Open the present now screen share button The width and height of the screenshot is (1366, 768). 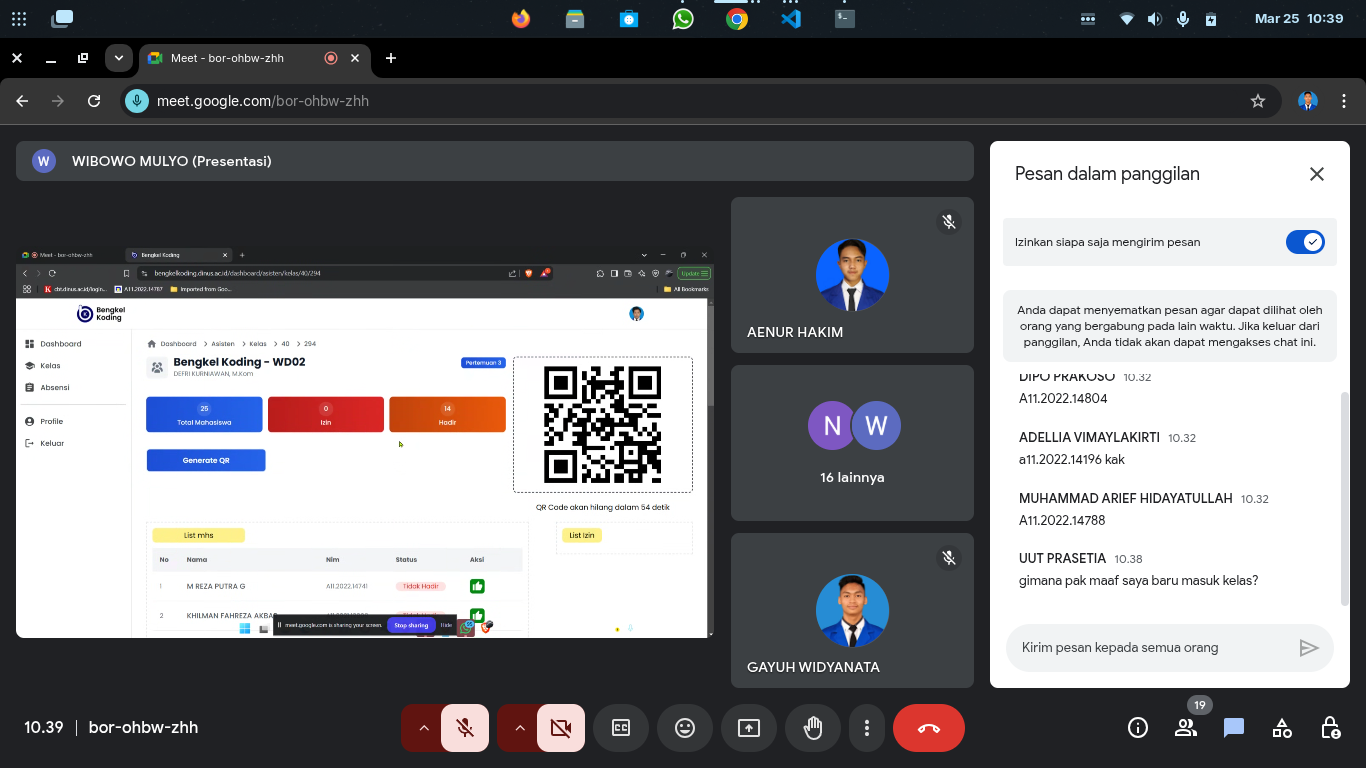click(749, 728)
